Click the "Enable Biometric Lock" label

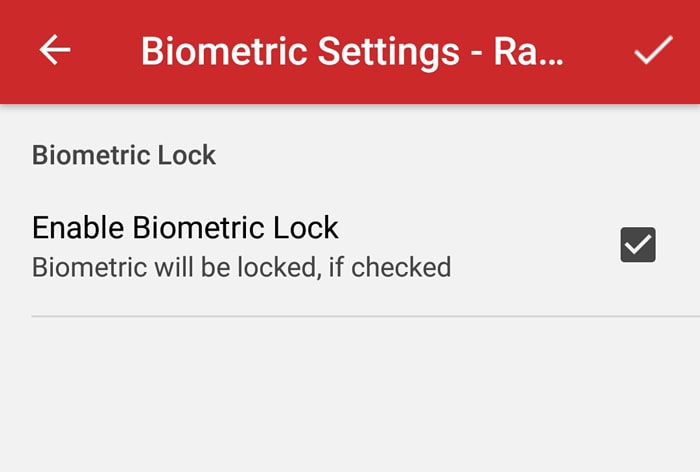coord(186,228)
